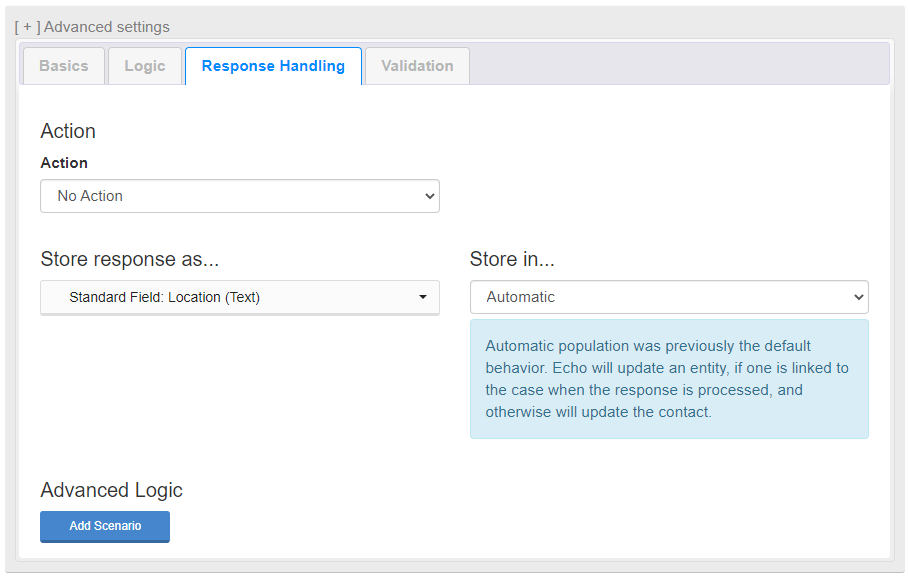Open the Store in Automatic dropdown

tap(669, 297)
